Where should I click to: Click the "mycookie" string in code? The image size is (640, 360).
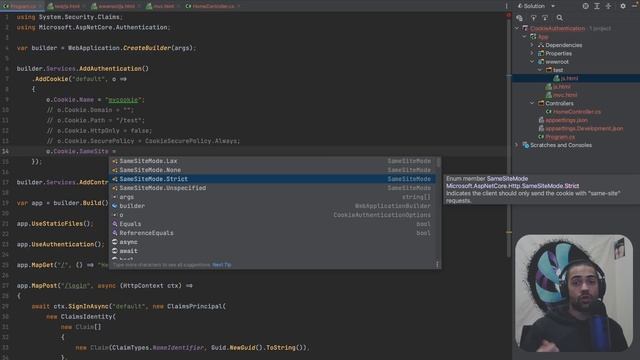[123, 100]
